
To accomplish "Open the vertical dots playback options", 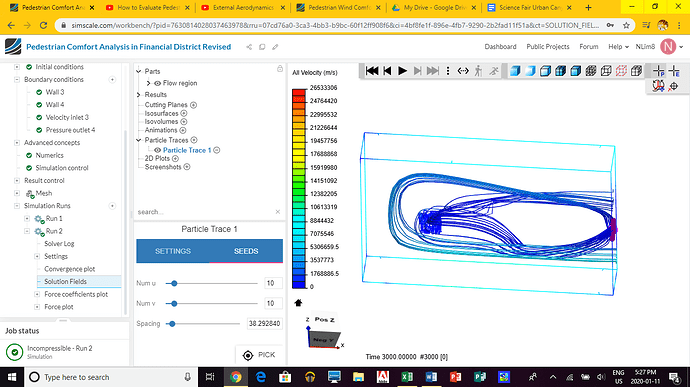I will pyautogui.click(x=448, y=71).
